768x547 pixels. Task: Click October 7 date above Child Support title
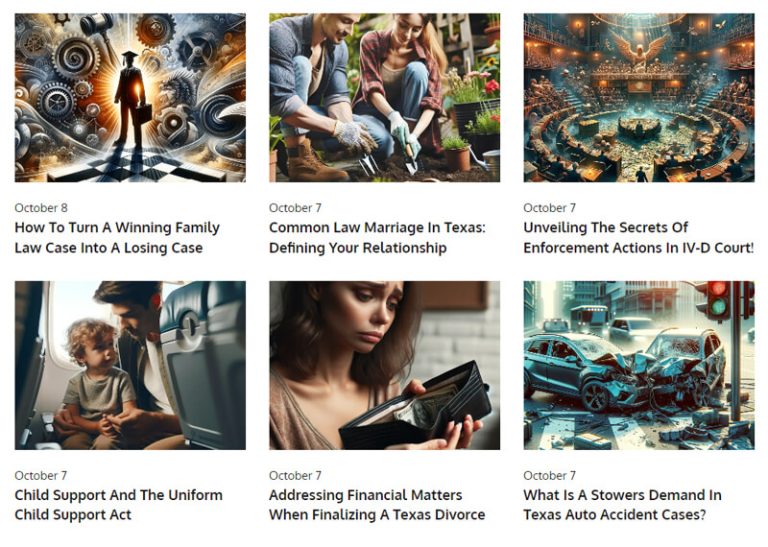pos(41,476)
